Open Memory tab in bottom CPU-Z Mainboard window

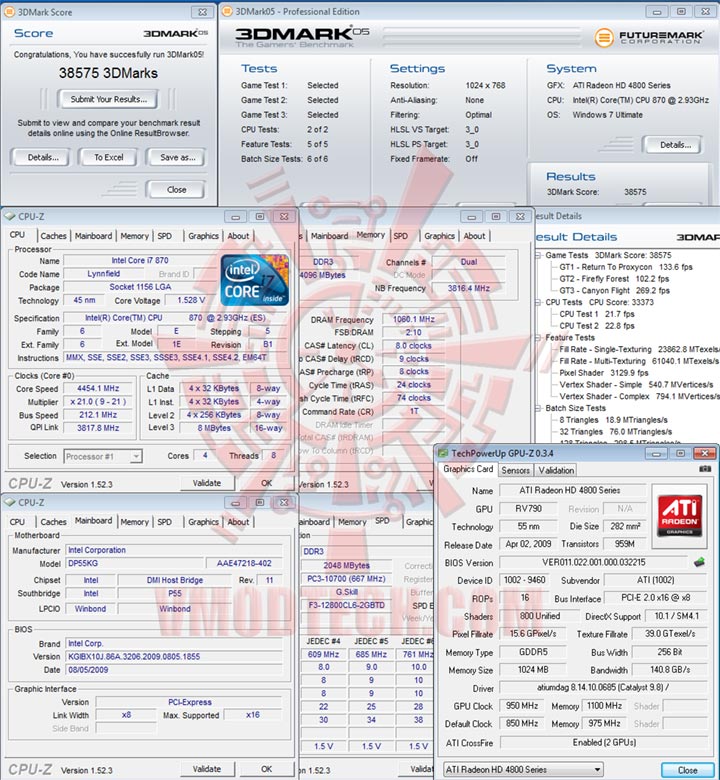click(x=134, y=522)
